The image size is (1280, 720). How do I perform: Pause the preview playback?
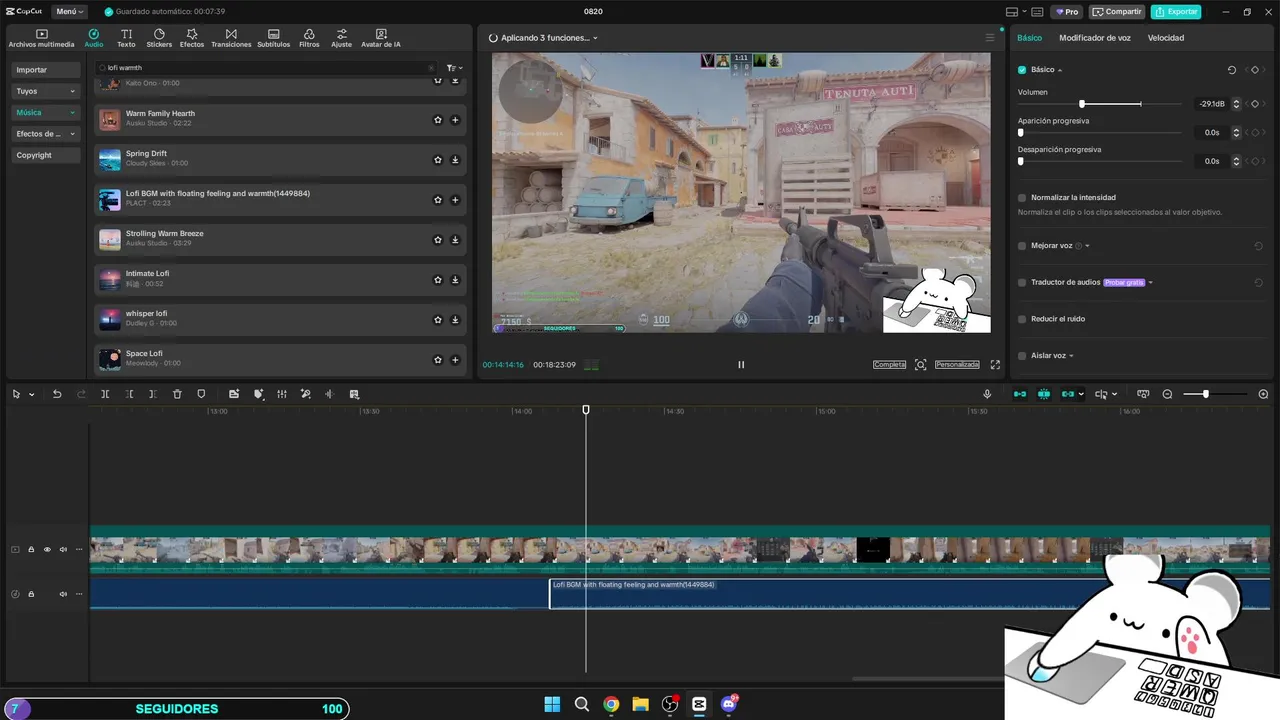pos(741,365)
